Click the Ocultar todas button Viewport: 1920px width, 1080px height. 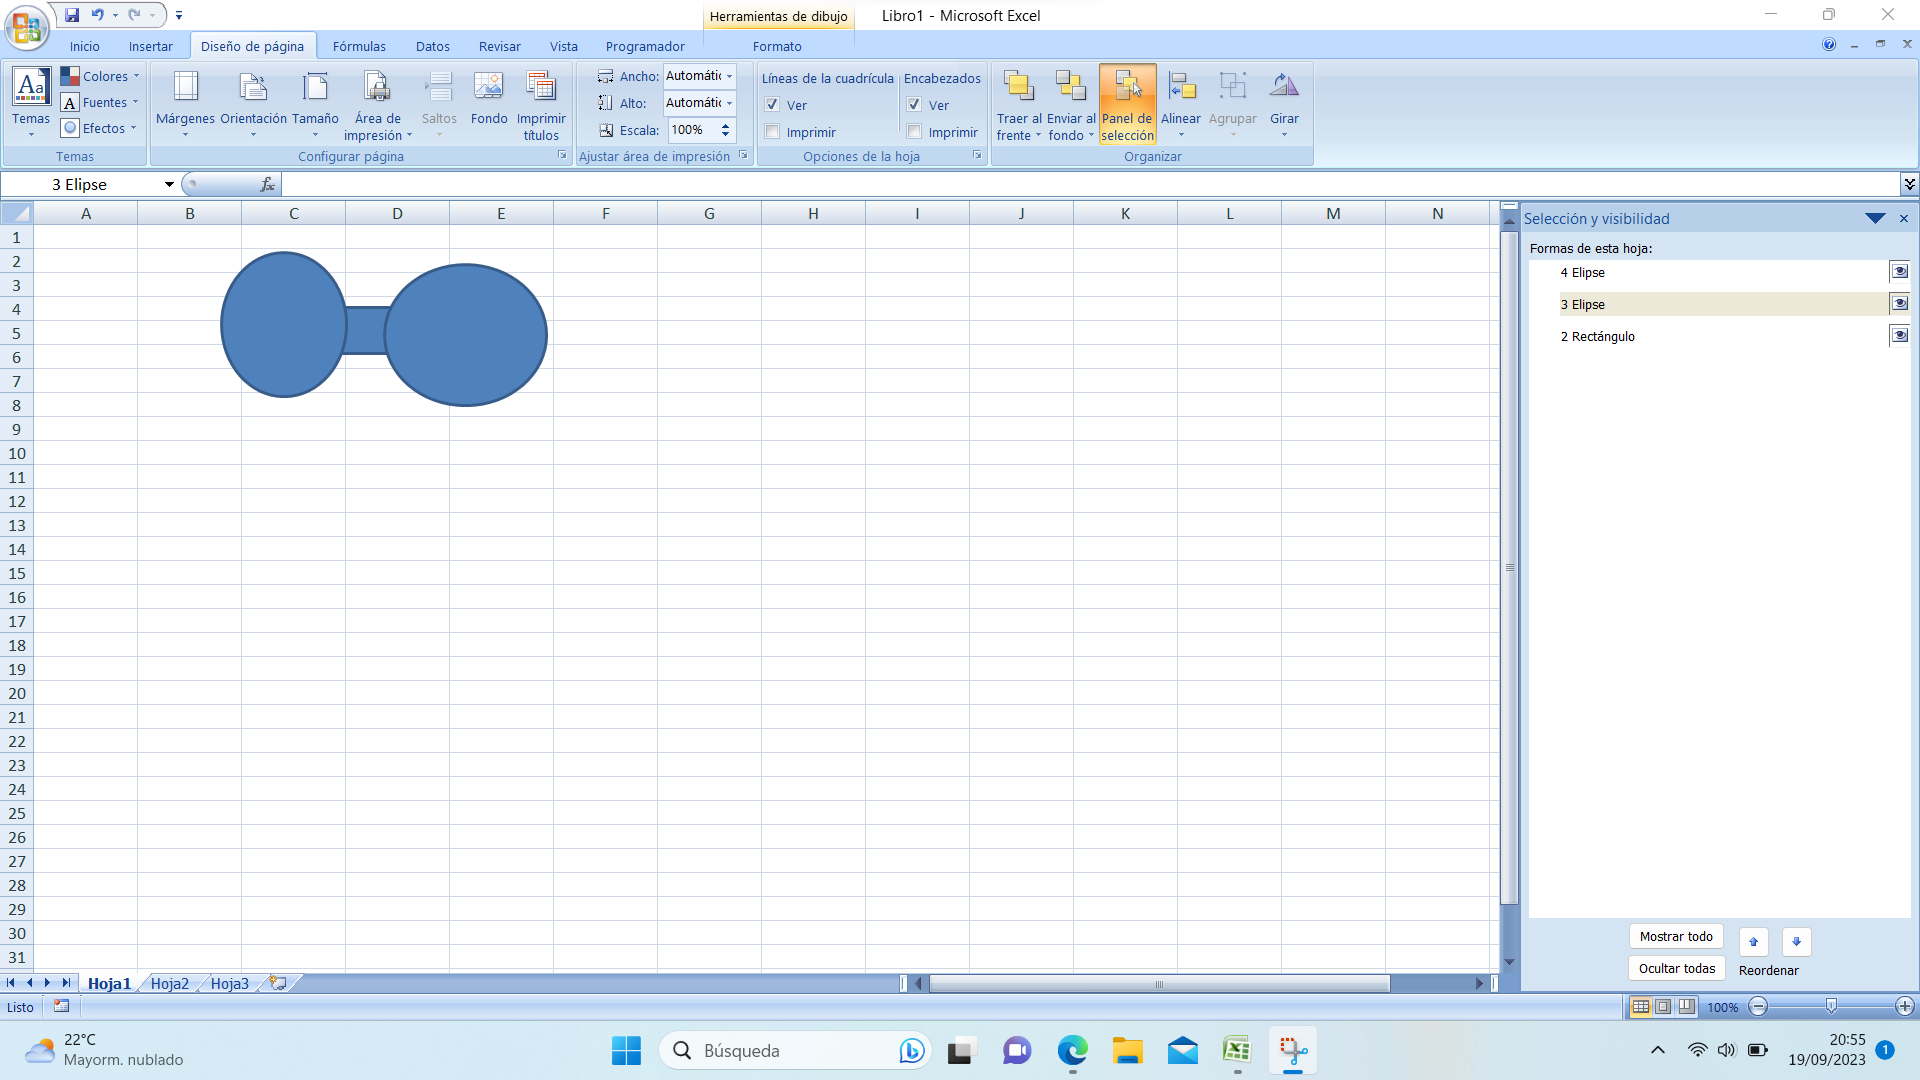[1676, 969]
